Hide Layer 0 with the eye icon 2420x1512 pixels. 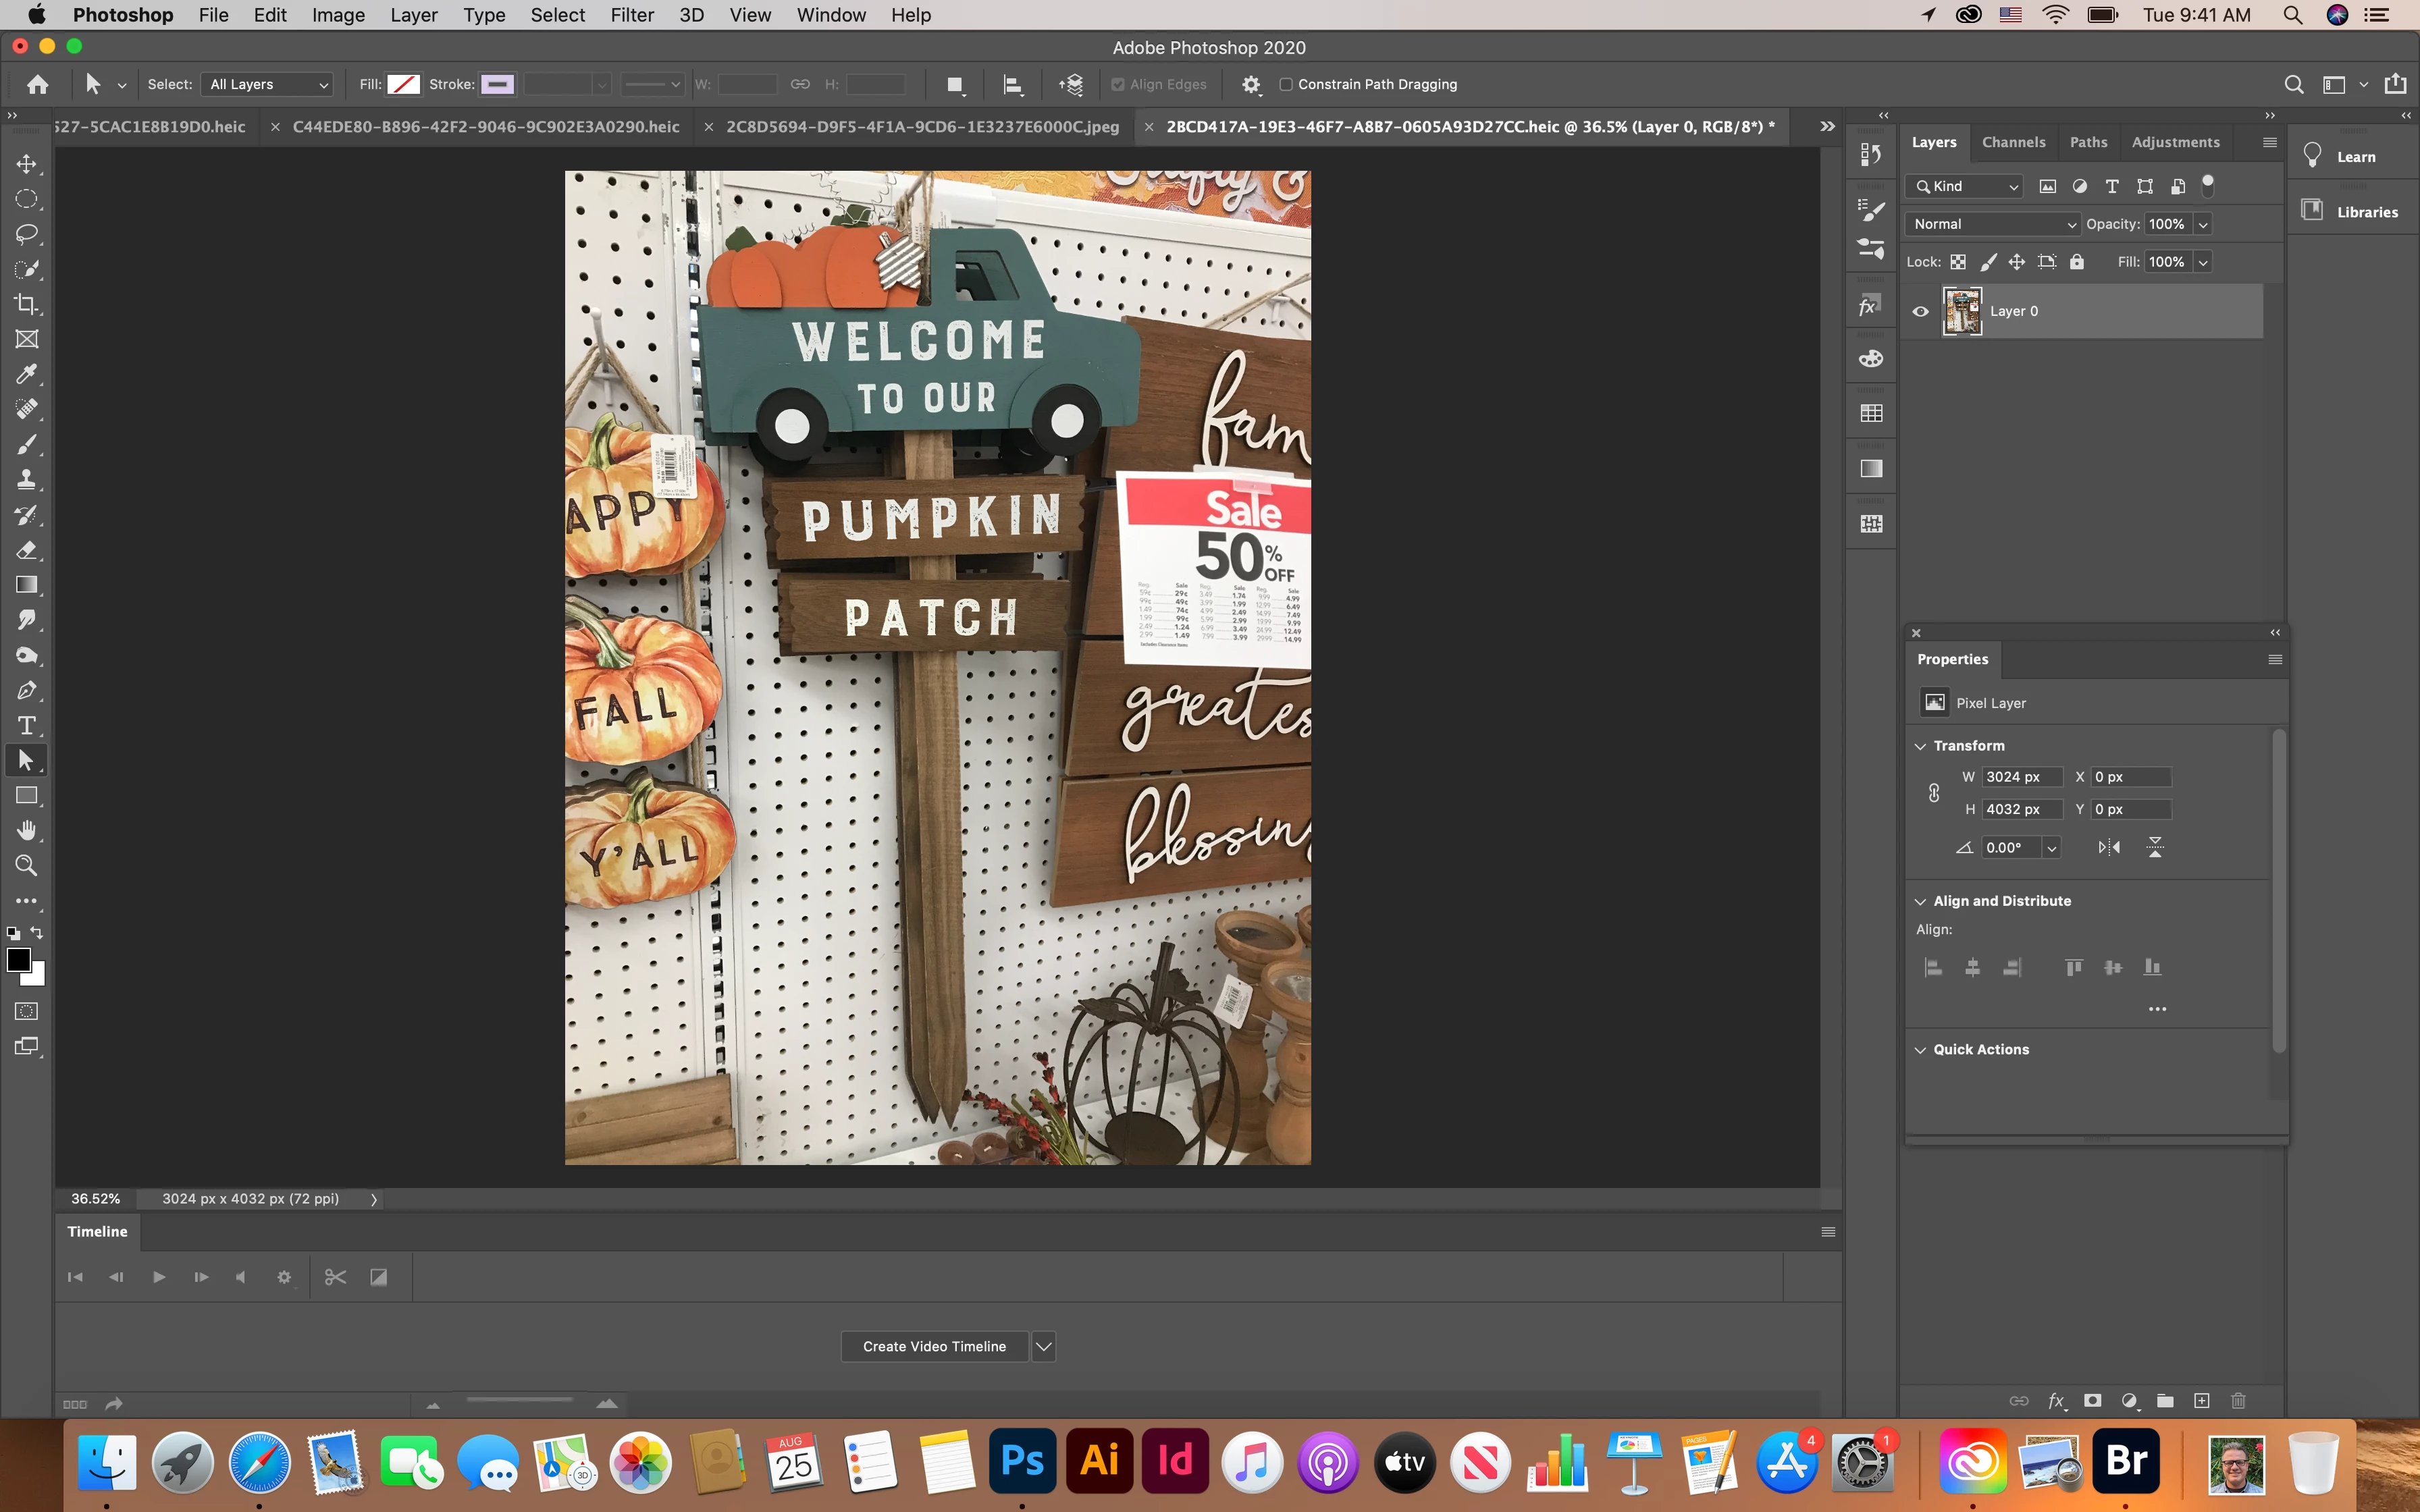coord(1920,311)
